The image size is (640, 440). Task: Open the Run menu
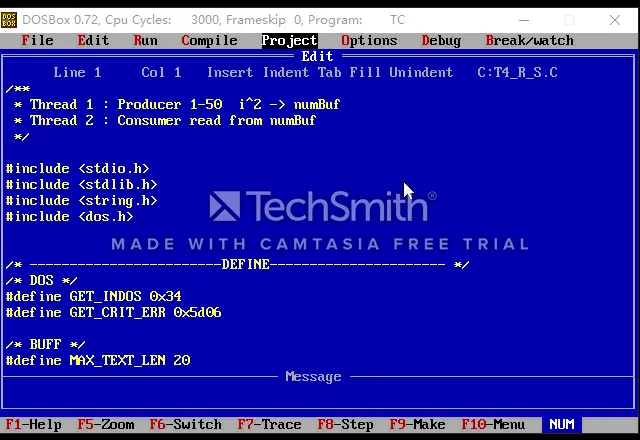pyautogui.click(x=145, y=40)
